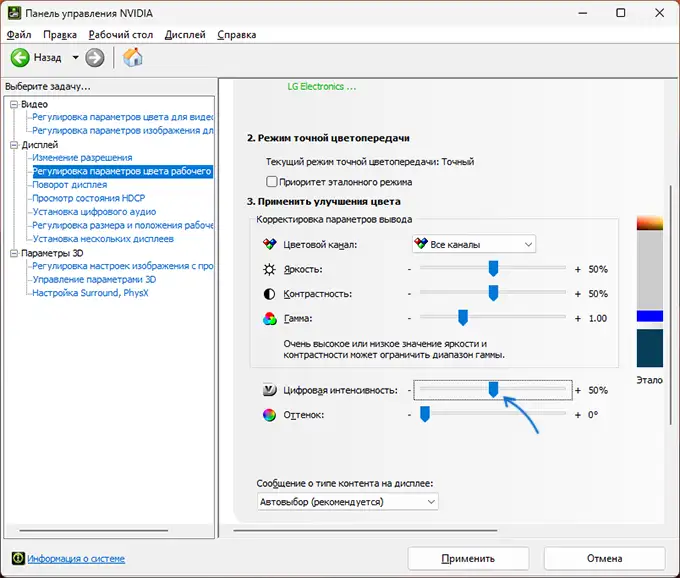Click the system information icon at bottom left
The image size is (680, 578).
[18, 558]
